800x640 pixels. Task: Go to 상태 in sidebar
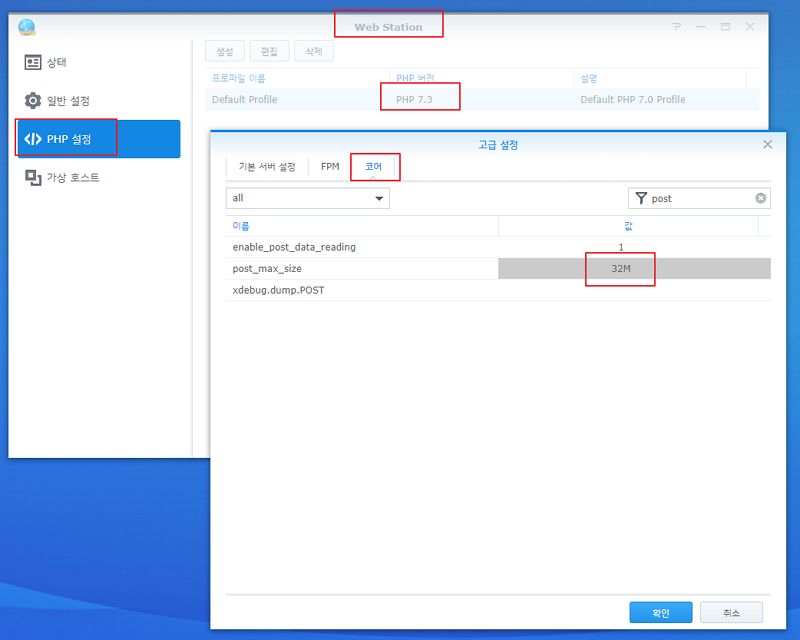57,62
